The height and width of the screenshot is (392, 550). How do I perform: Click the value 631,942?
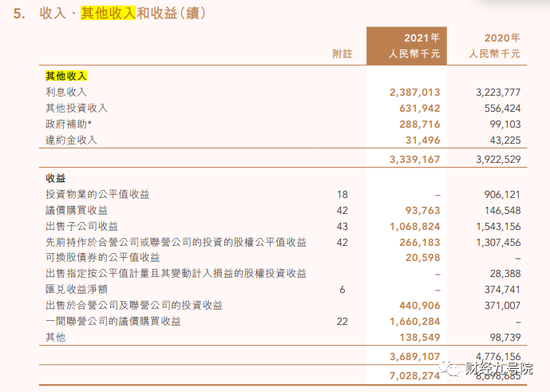(420, 108)
